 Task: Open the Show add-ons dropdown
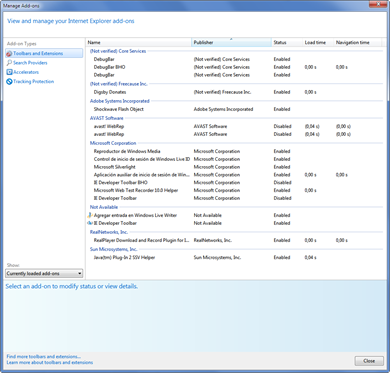point(44,274)
